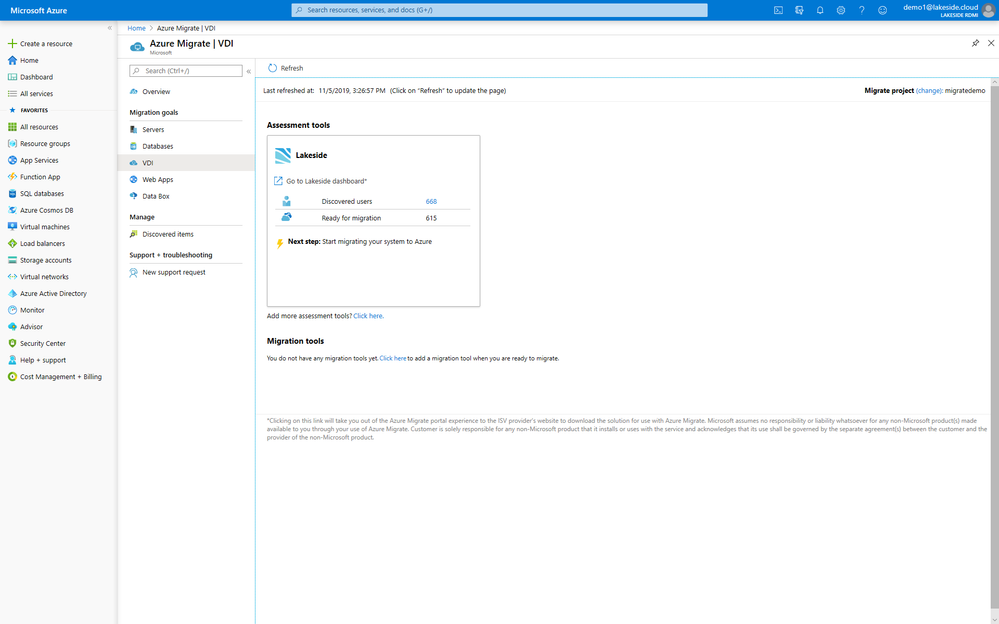Open Cost Management + Billing
The height and width of the screenshot is (624, 999).
coord(61,377)
